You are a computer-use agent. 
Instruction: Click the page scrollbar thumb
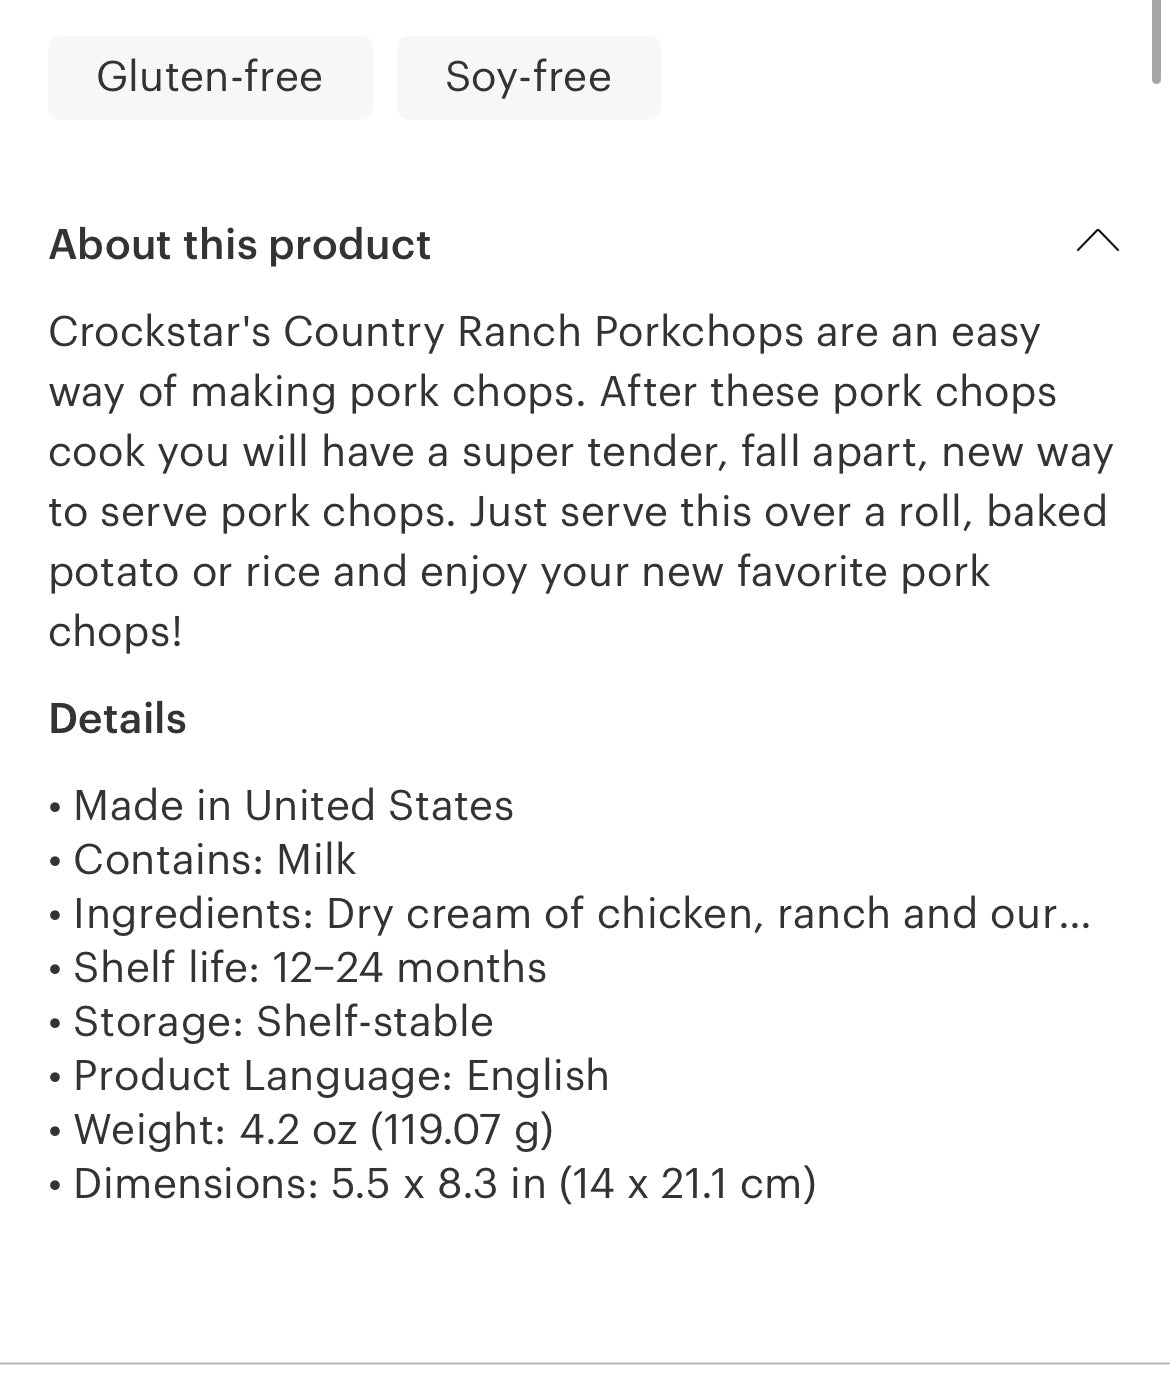click(x=1159, y=40)
